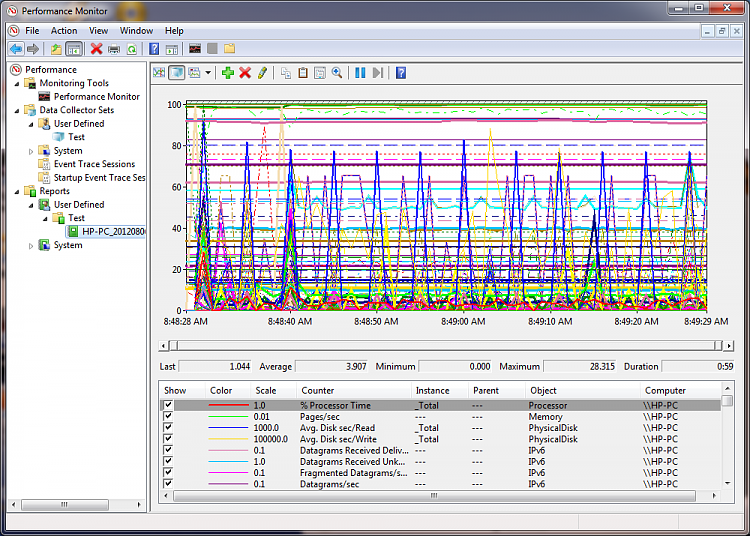Image resolution: width=750 pixels, height=536 pixels.
Task: Delete selected counter with graph toolbar X
Action: tap(245, 73)
